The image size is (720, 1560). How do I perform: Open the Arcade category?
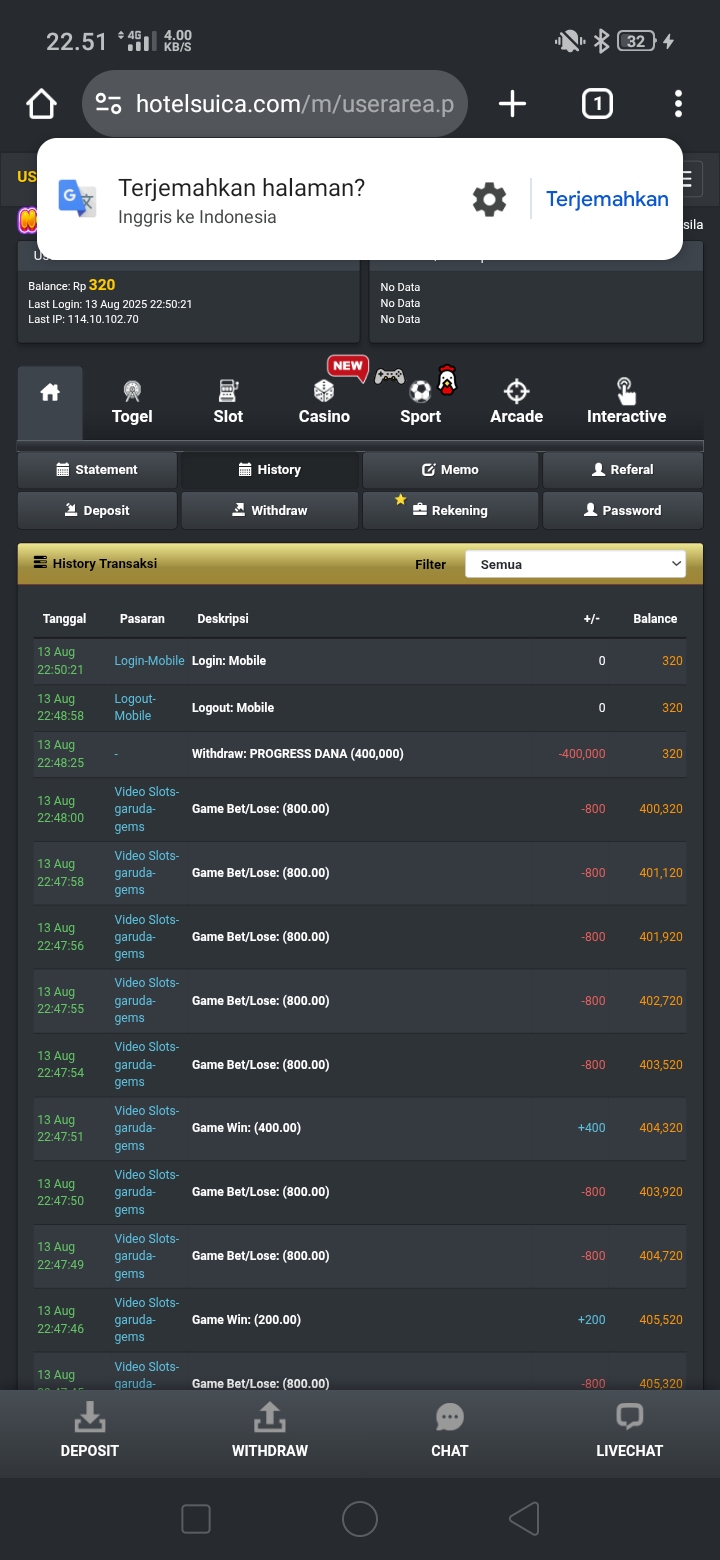coord(516,402)
